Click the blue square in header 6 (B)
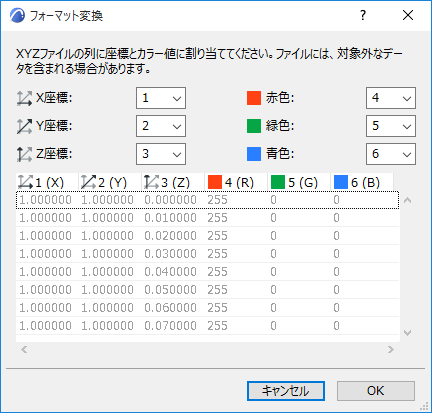Screen dimensions: 432x413 [x=341, y=182]
